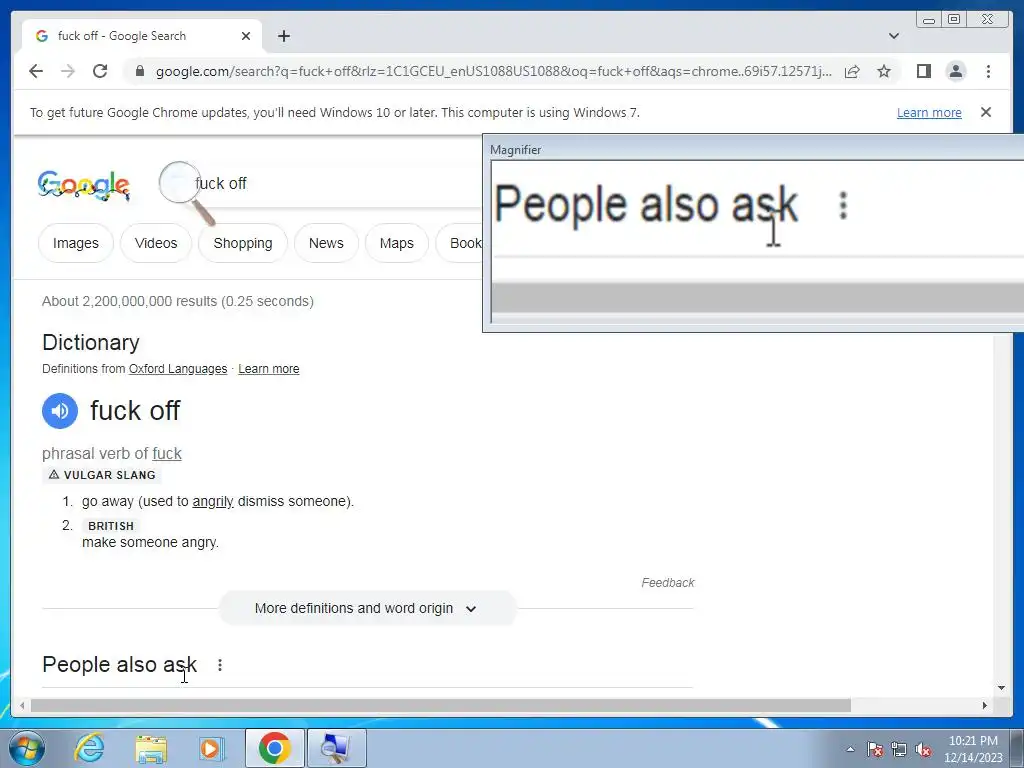The height and width of the screenshot is (768, 1024).
Task: Open the Chrome profile avatar
Action: point(955,71)
